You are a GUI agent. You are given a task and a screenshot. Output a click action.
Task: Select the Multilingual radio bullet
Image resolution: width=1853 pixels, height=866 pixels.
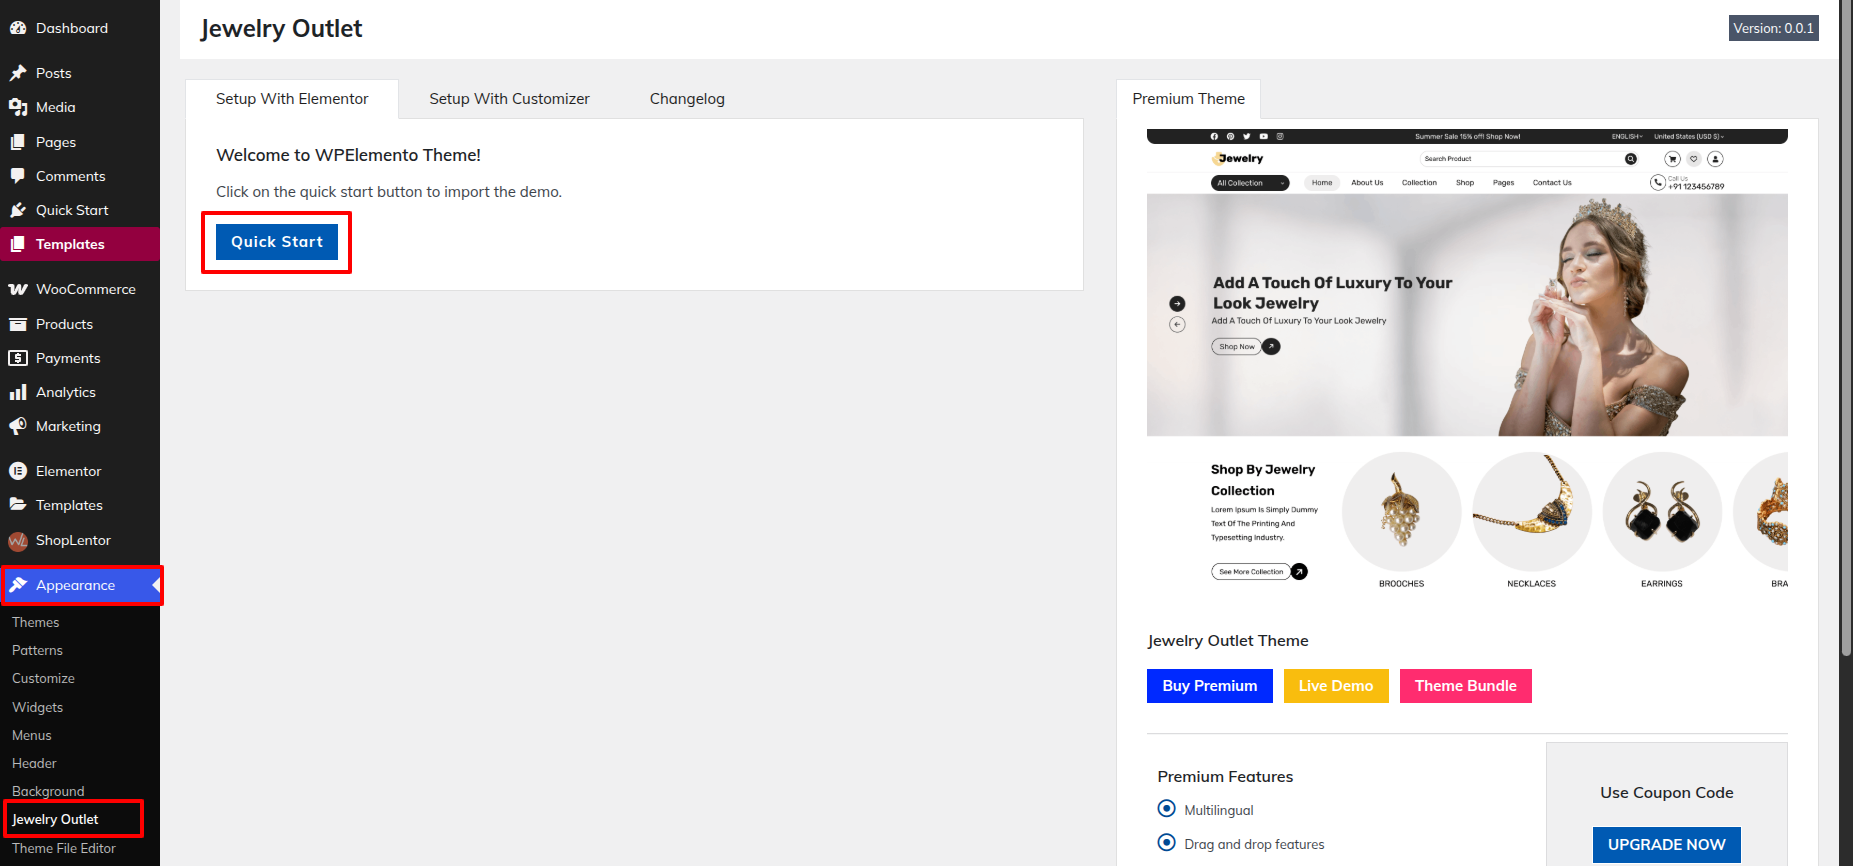tap(1166, 809)
